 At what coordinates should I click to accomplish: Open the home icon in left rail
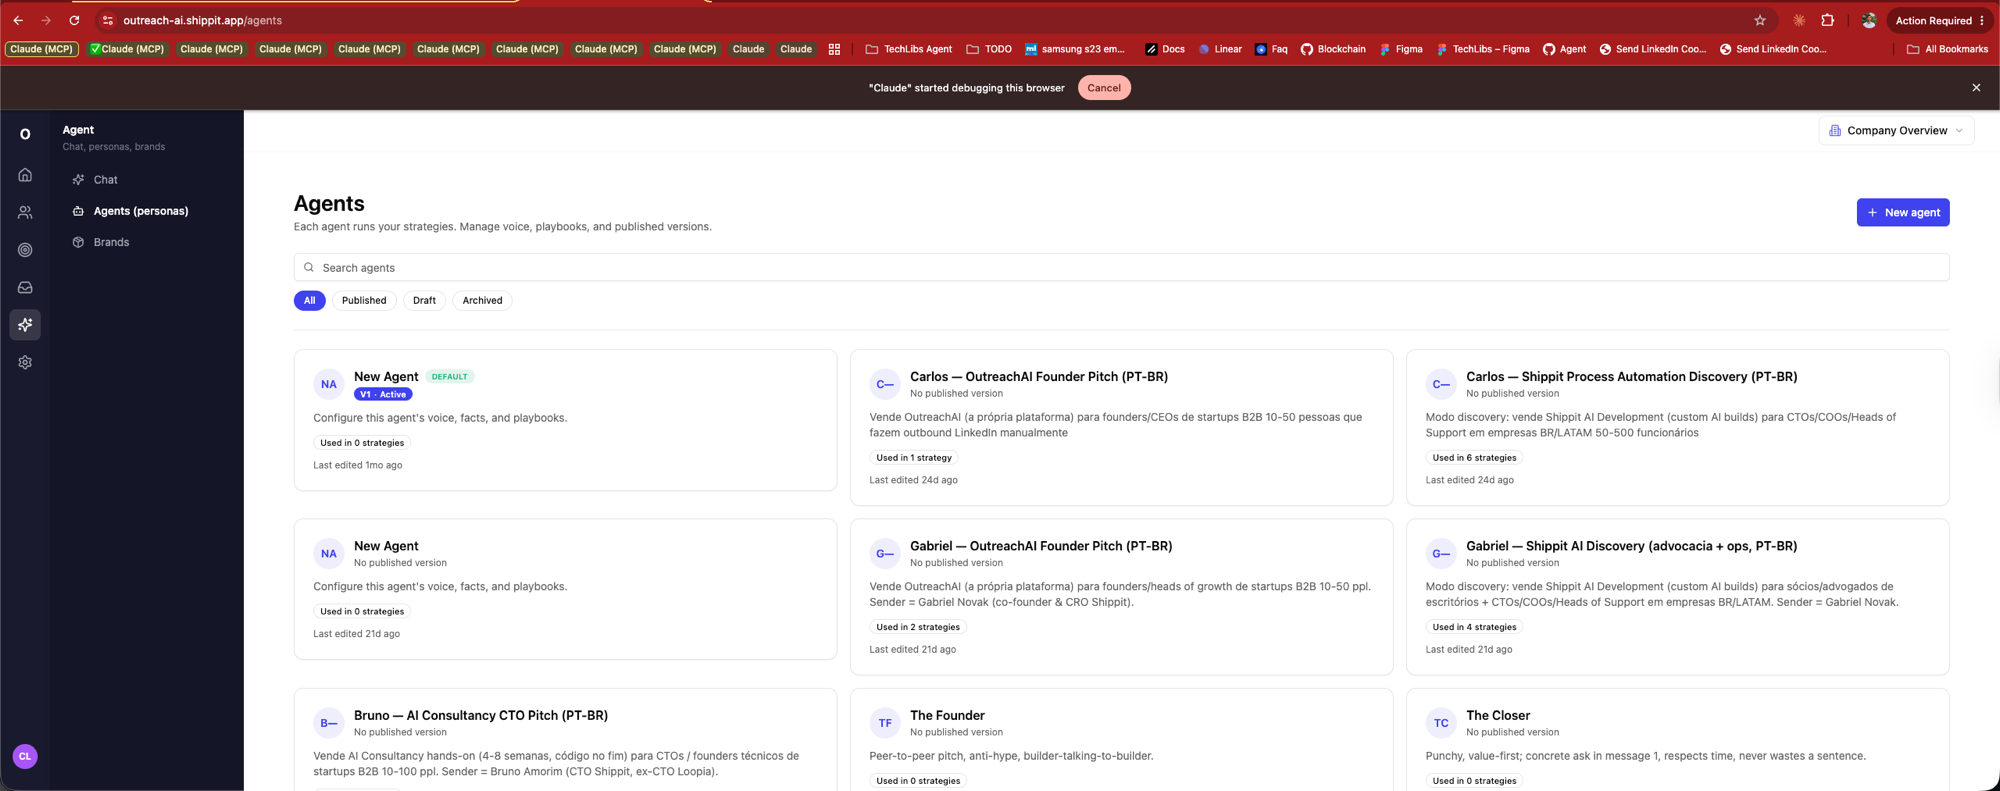[x=25, y=175]
